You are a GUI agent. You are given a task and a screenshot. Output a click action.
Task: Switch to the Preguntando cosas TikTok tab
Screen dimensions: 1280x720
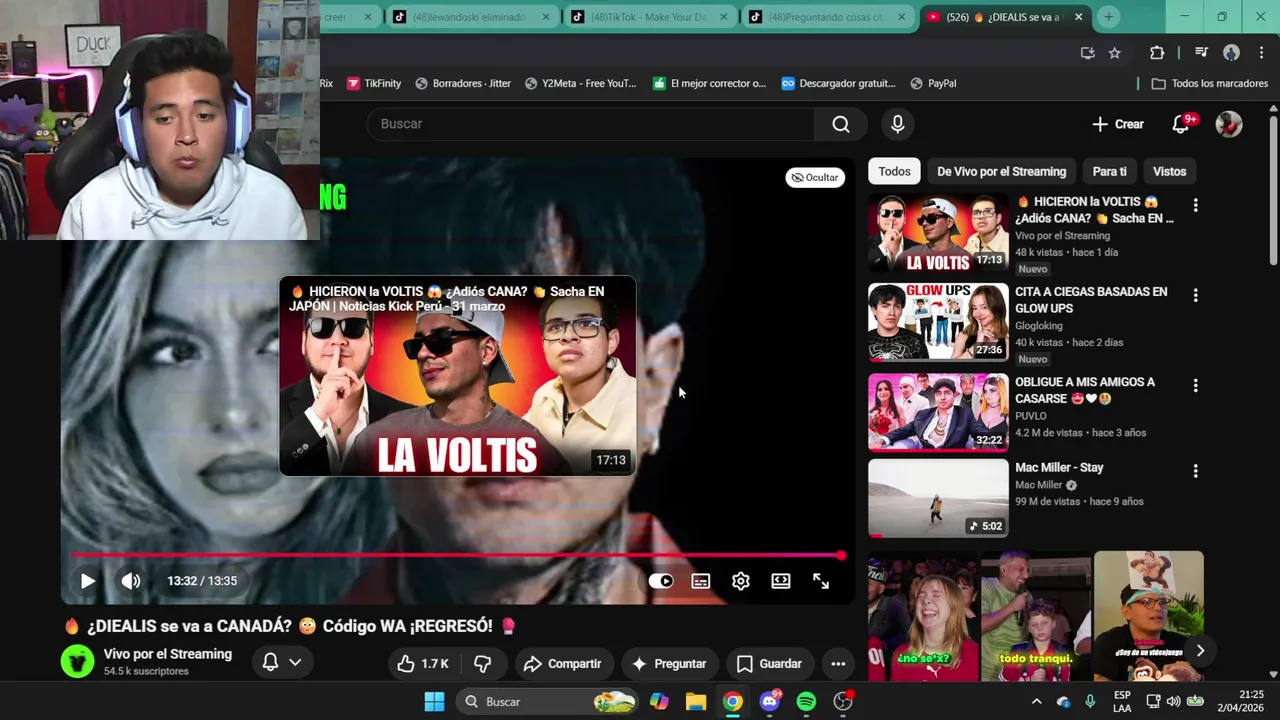click(826, 17)
